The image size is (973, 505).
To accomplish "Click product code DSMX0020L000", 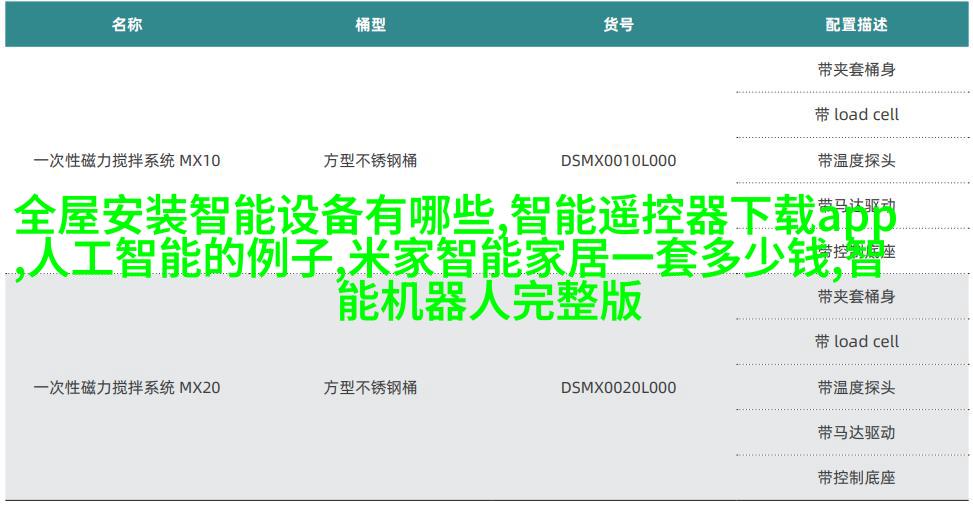I will click(x=618, y=388).
